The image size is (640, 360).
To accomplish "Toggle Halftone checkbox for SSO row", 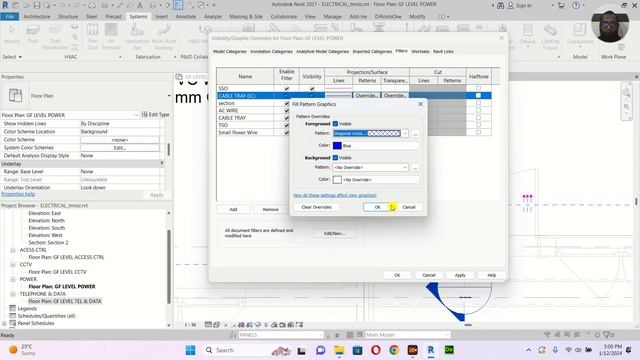I will coord(478,88).
